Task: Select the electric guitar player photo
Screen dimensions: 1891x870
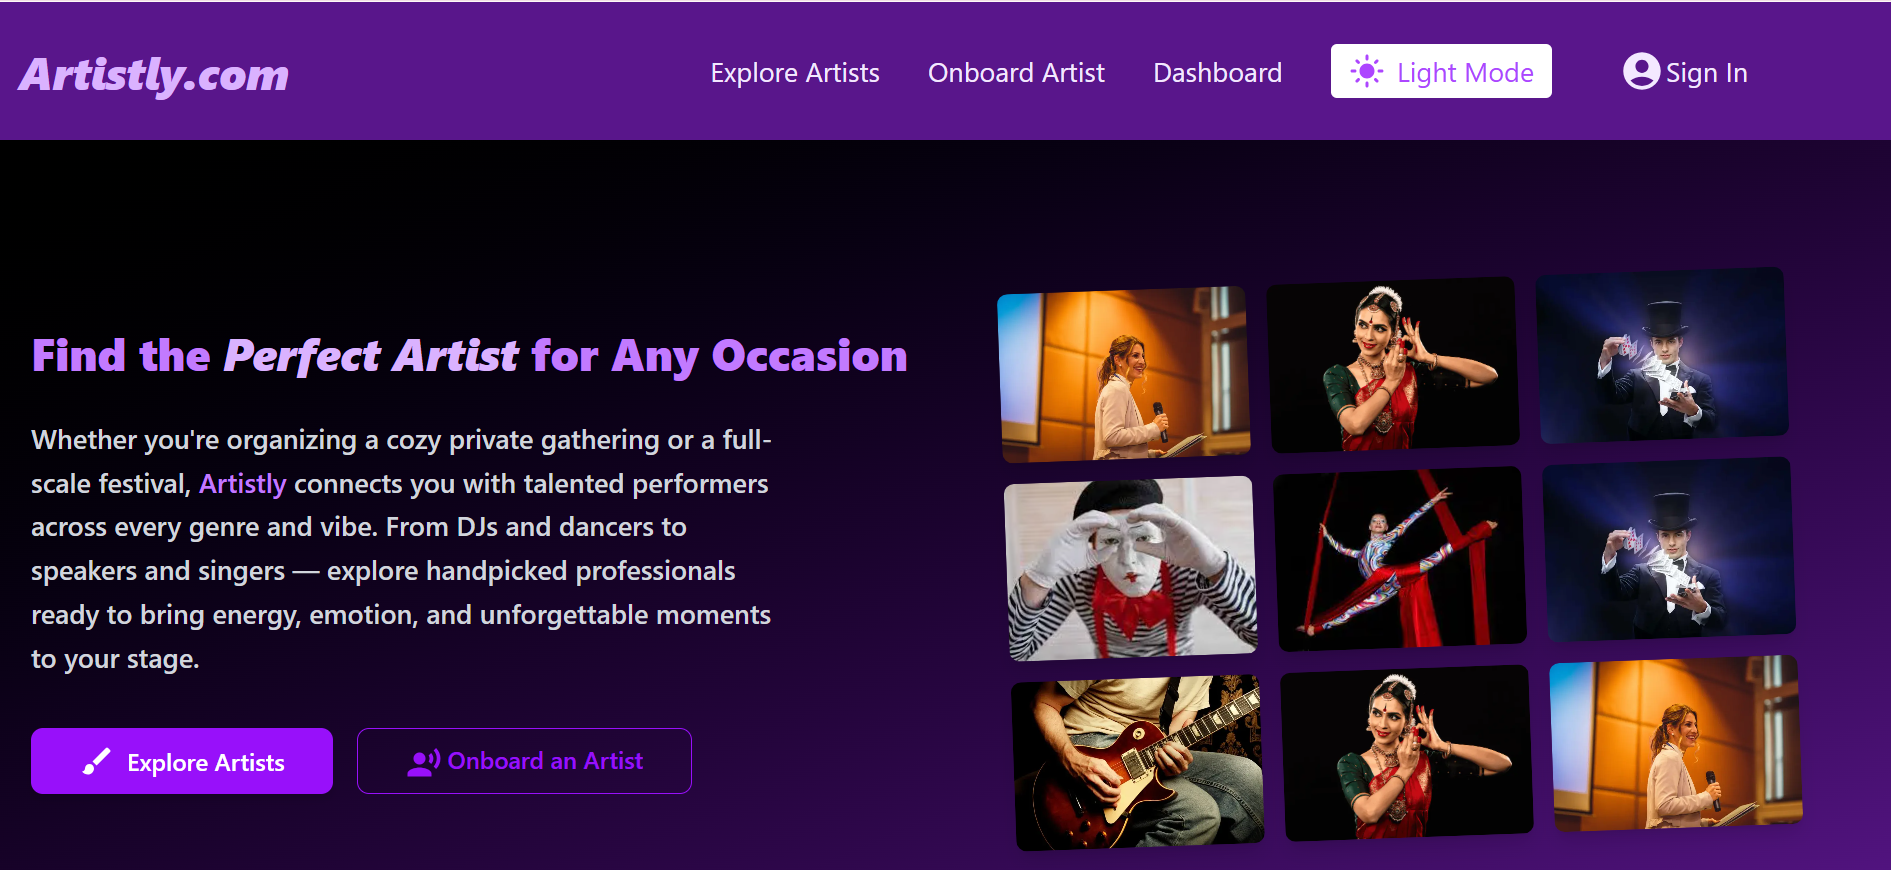Action: click(1137, 762)
